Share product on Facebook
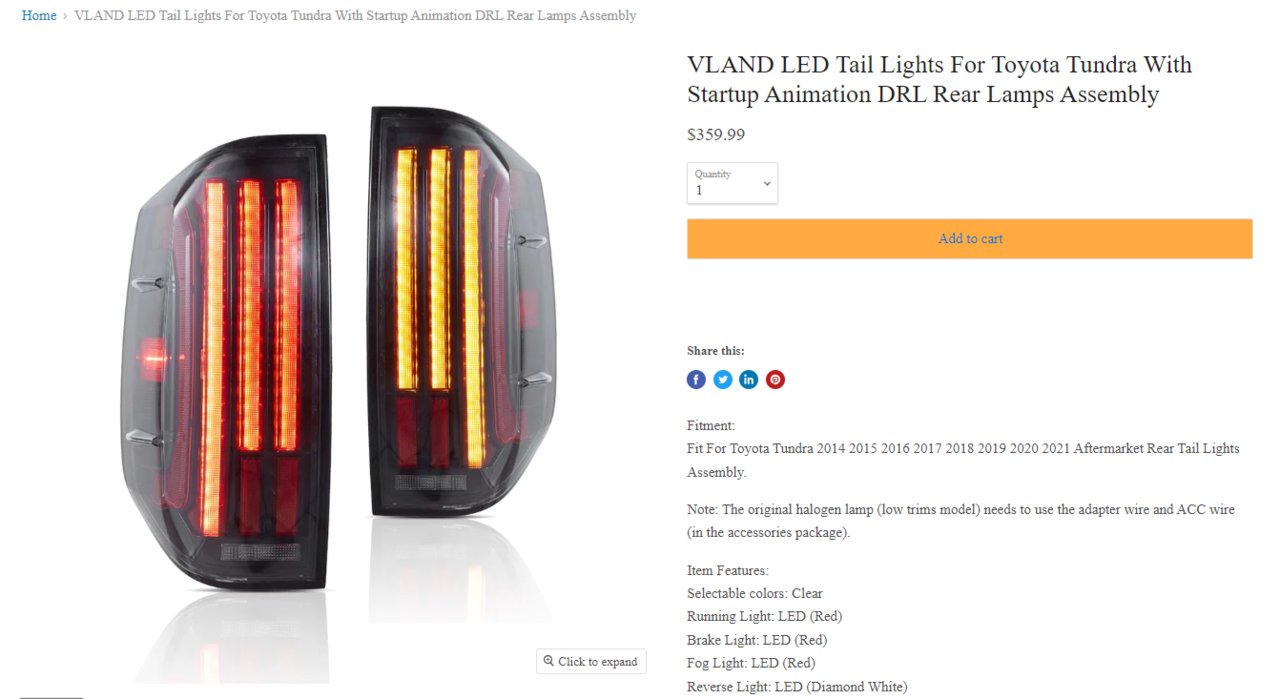Image resolution: width=1280 pixels, height=699 pixels. click(x=696, y=380)
